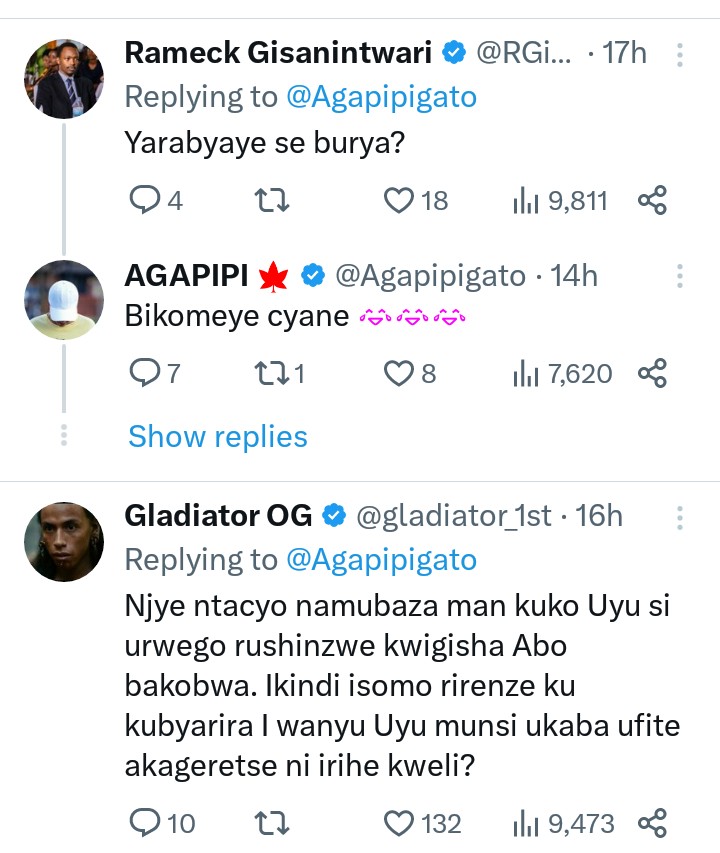This screenshot has height=853, width=720.
Task: Open more options on Rameck's tweet
Action: (x=680, y=54)
